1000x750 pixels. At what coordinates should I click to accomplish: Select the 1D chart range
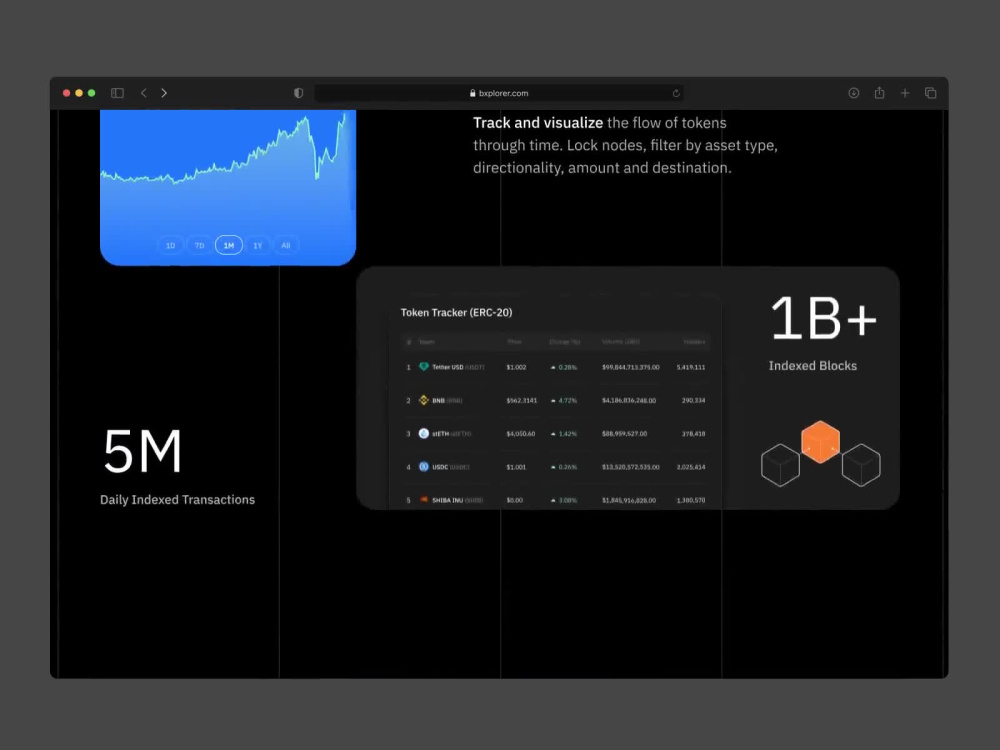(x=170, y=246)
